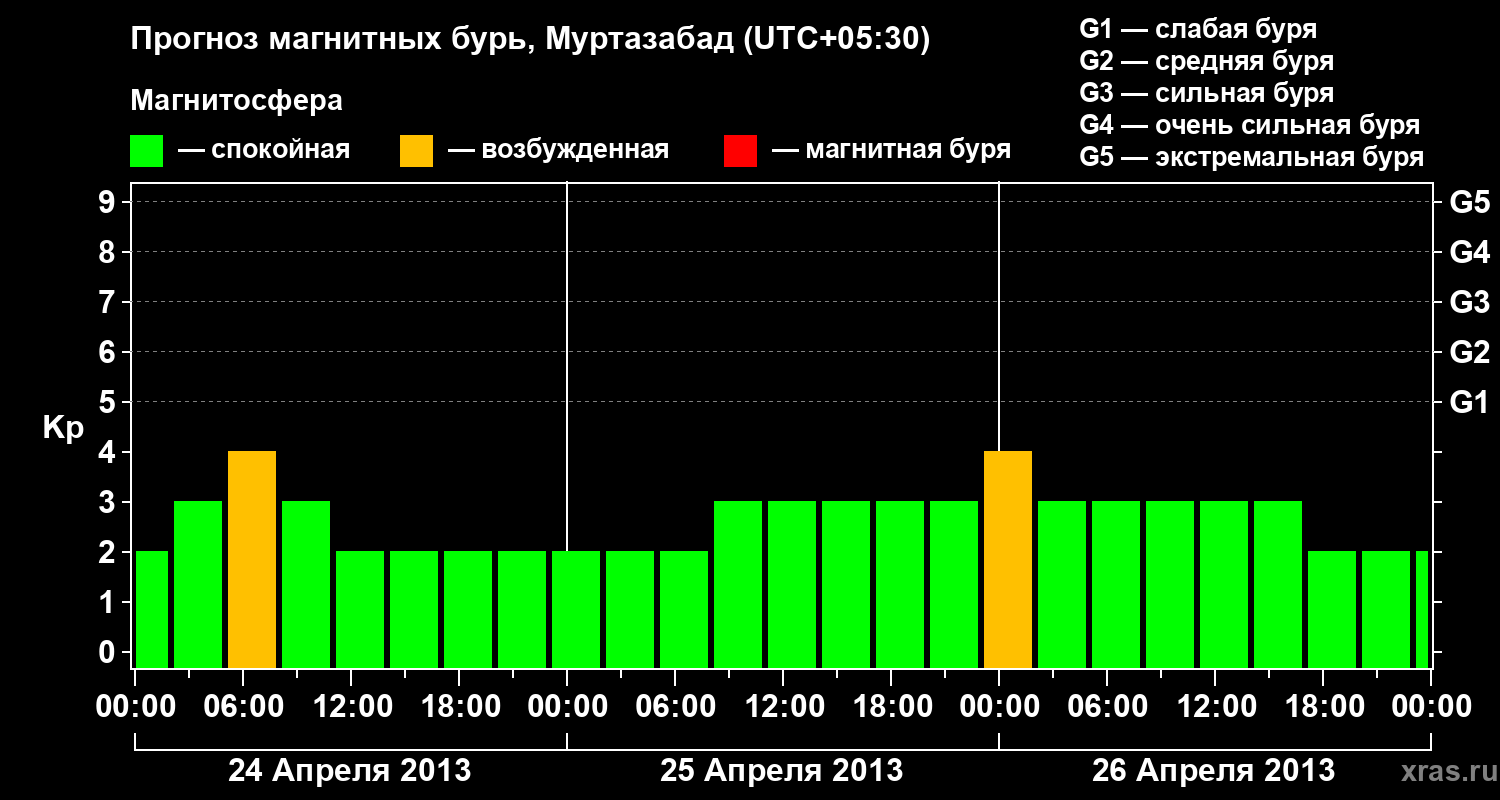Click 'G1 — слабая буря' description line
1500x800 pixels.
[x=1198, y=29]
